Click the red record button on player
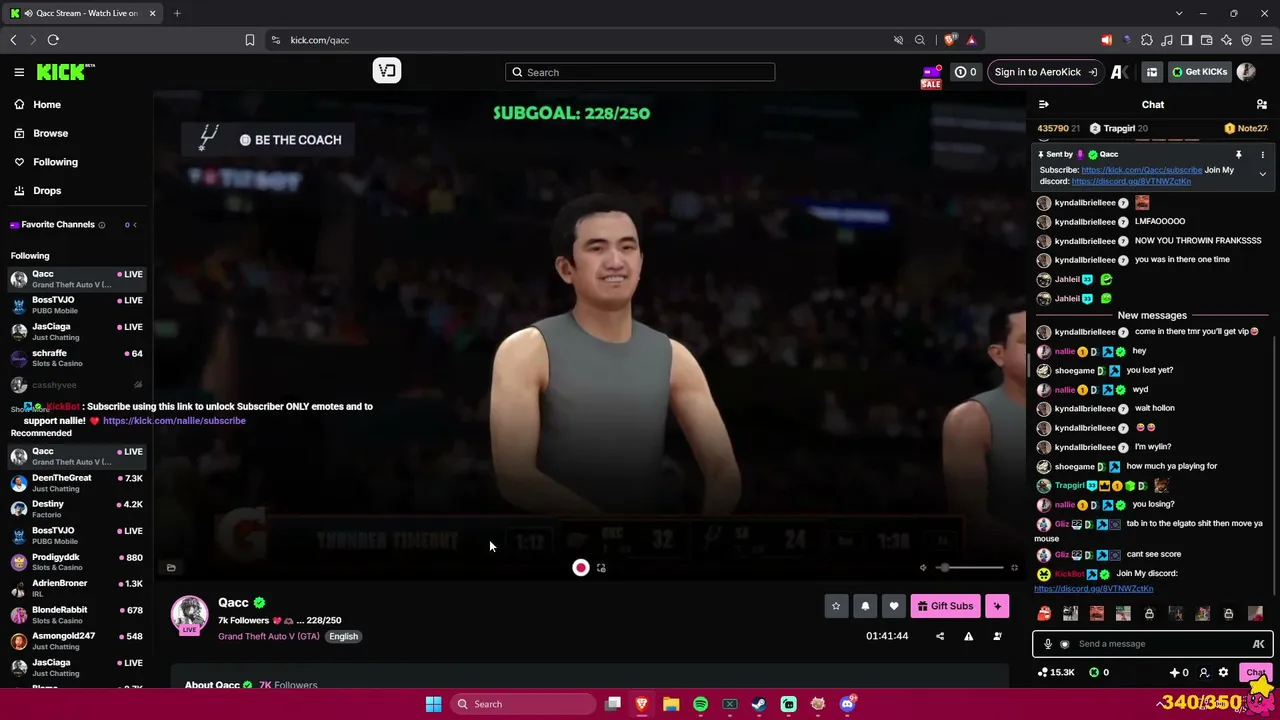Image resolution: width=1280 pixels, height=720 pixels. (x=581, y=568)
